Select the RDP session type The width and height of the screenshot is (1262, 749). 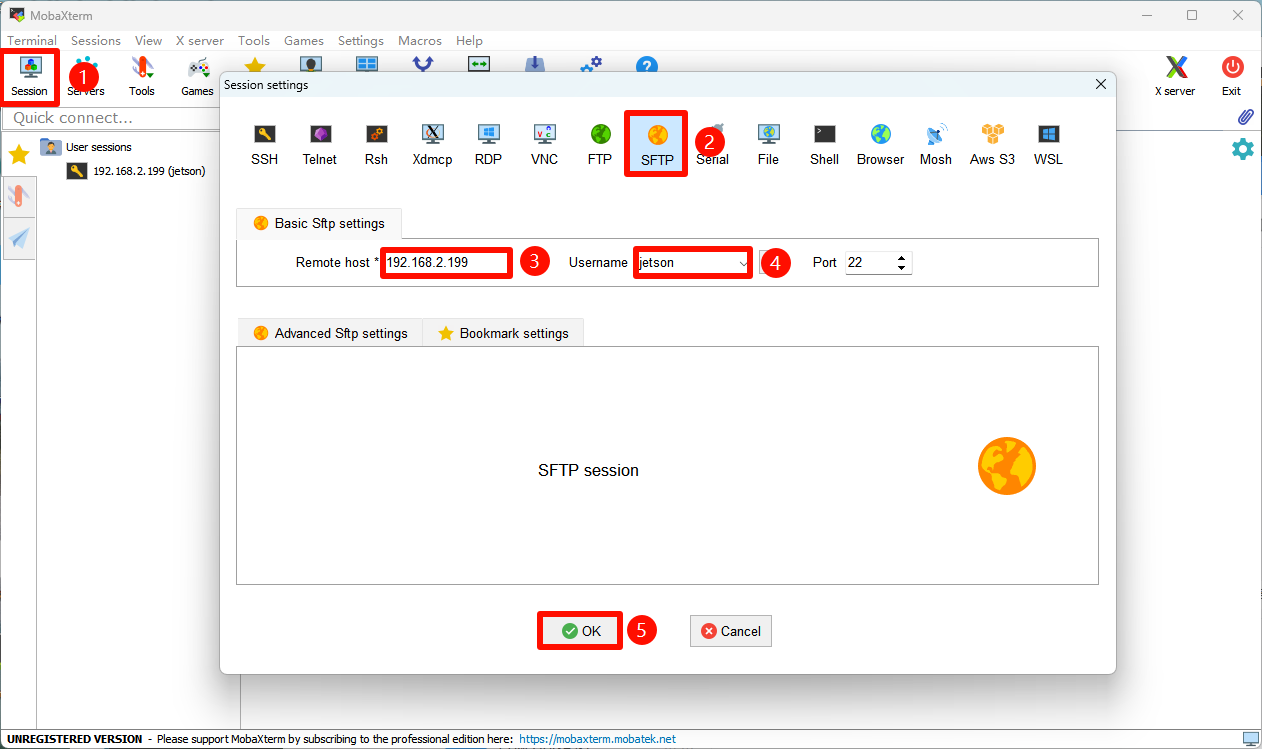(488, 145)
